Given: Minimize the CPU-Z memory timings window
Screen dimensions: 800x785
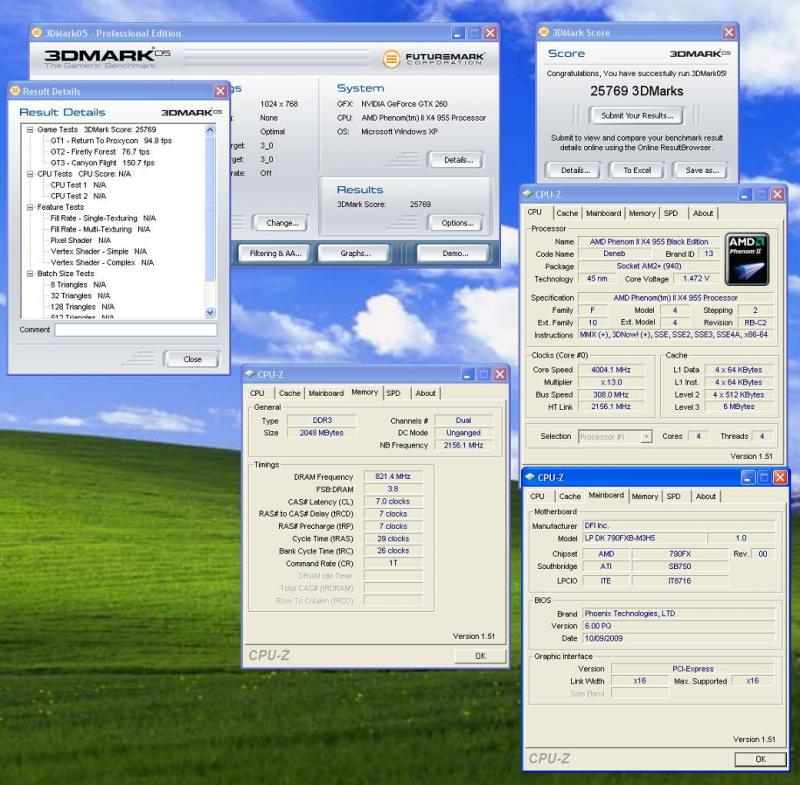Looking at the screenshot, I should point(468,374).
